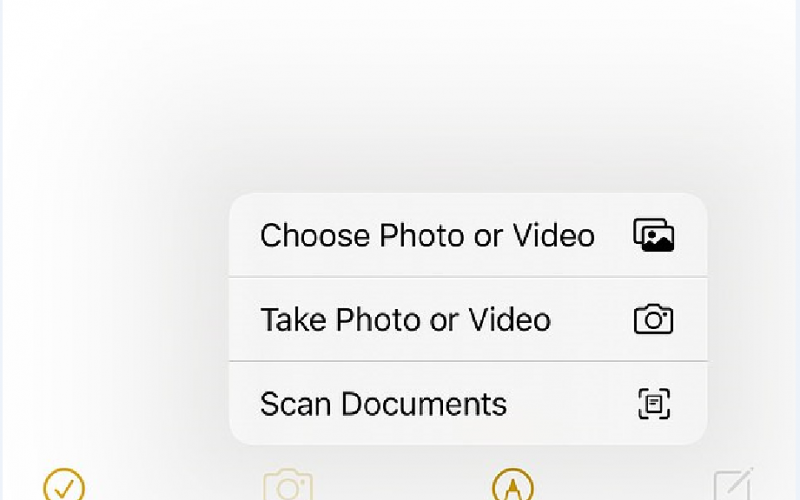Create a new note with pencil-square button
800x500 pixels.
733,484
